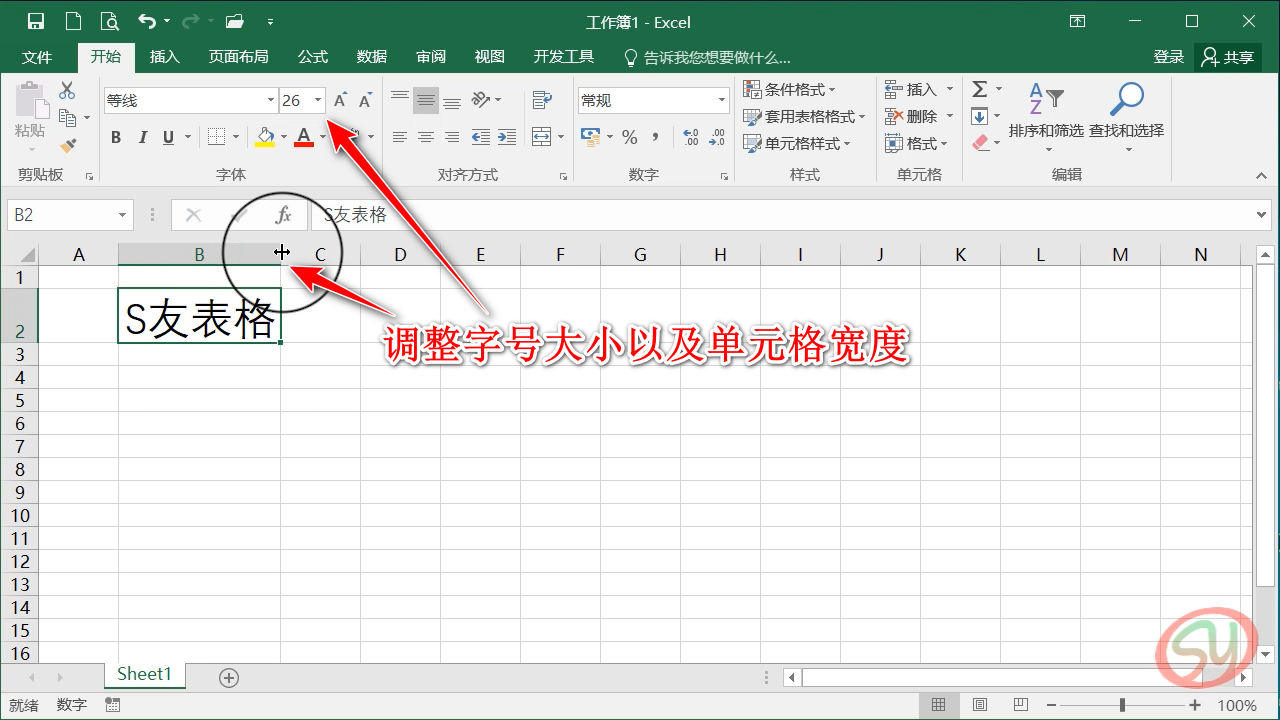Open the borders dropdown
This screenshot has width=1280, height=720.
coord(236,137)
